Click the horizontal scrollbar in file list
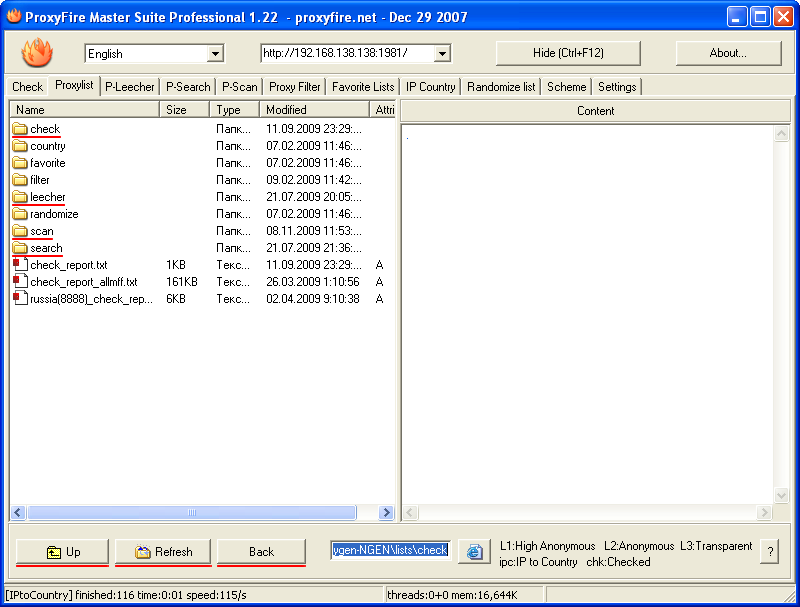Image resolution: width=800 pixels, height=607 pixels. coord(190,513)
